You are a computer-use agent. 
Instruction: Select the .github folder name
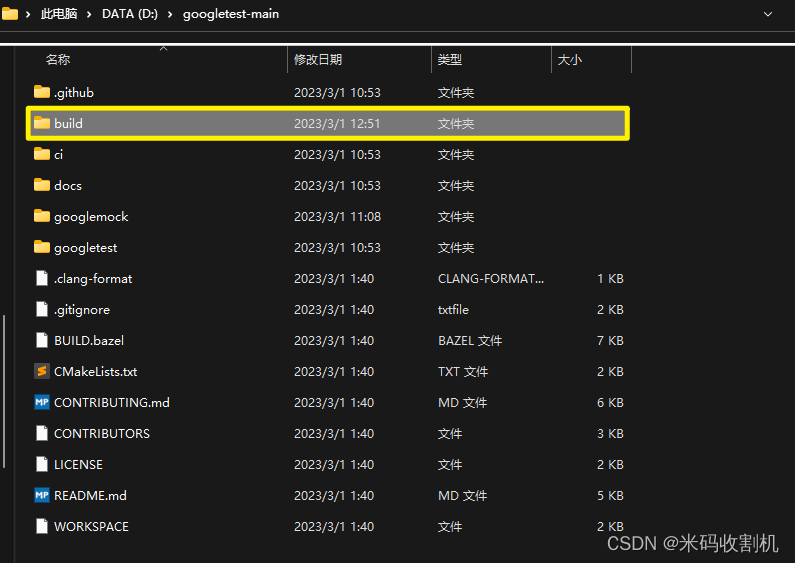74,92
